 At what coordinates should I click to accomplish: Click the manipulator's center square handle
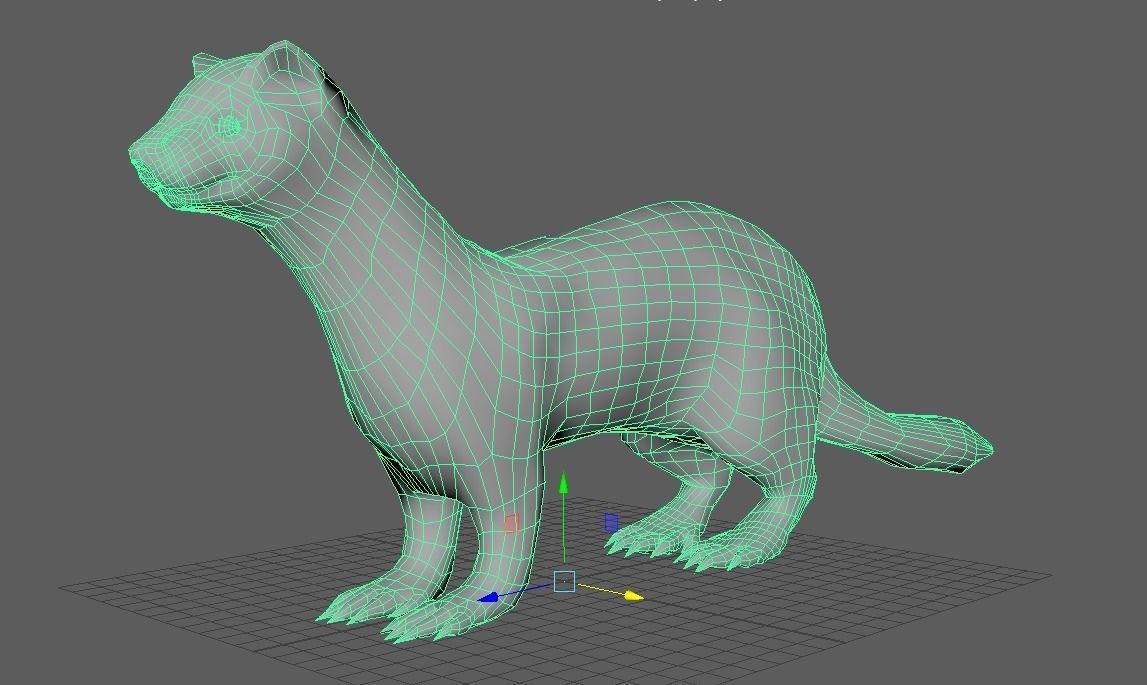pyautogui.click(x=564, y=582)
